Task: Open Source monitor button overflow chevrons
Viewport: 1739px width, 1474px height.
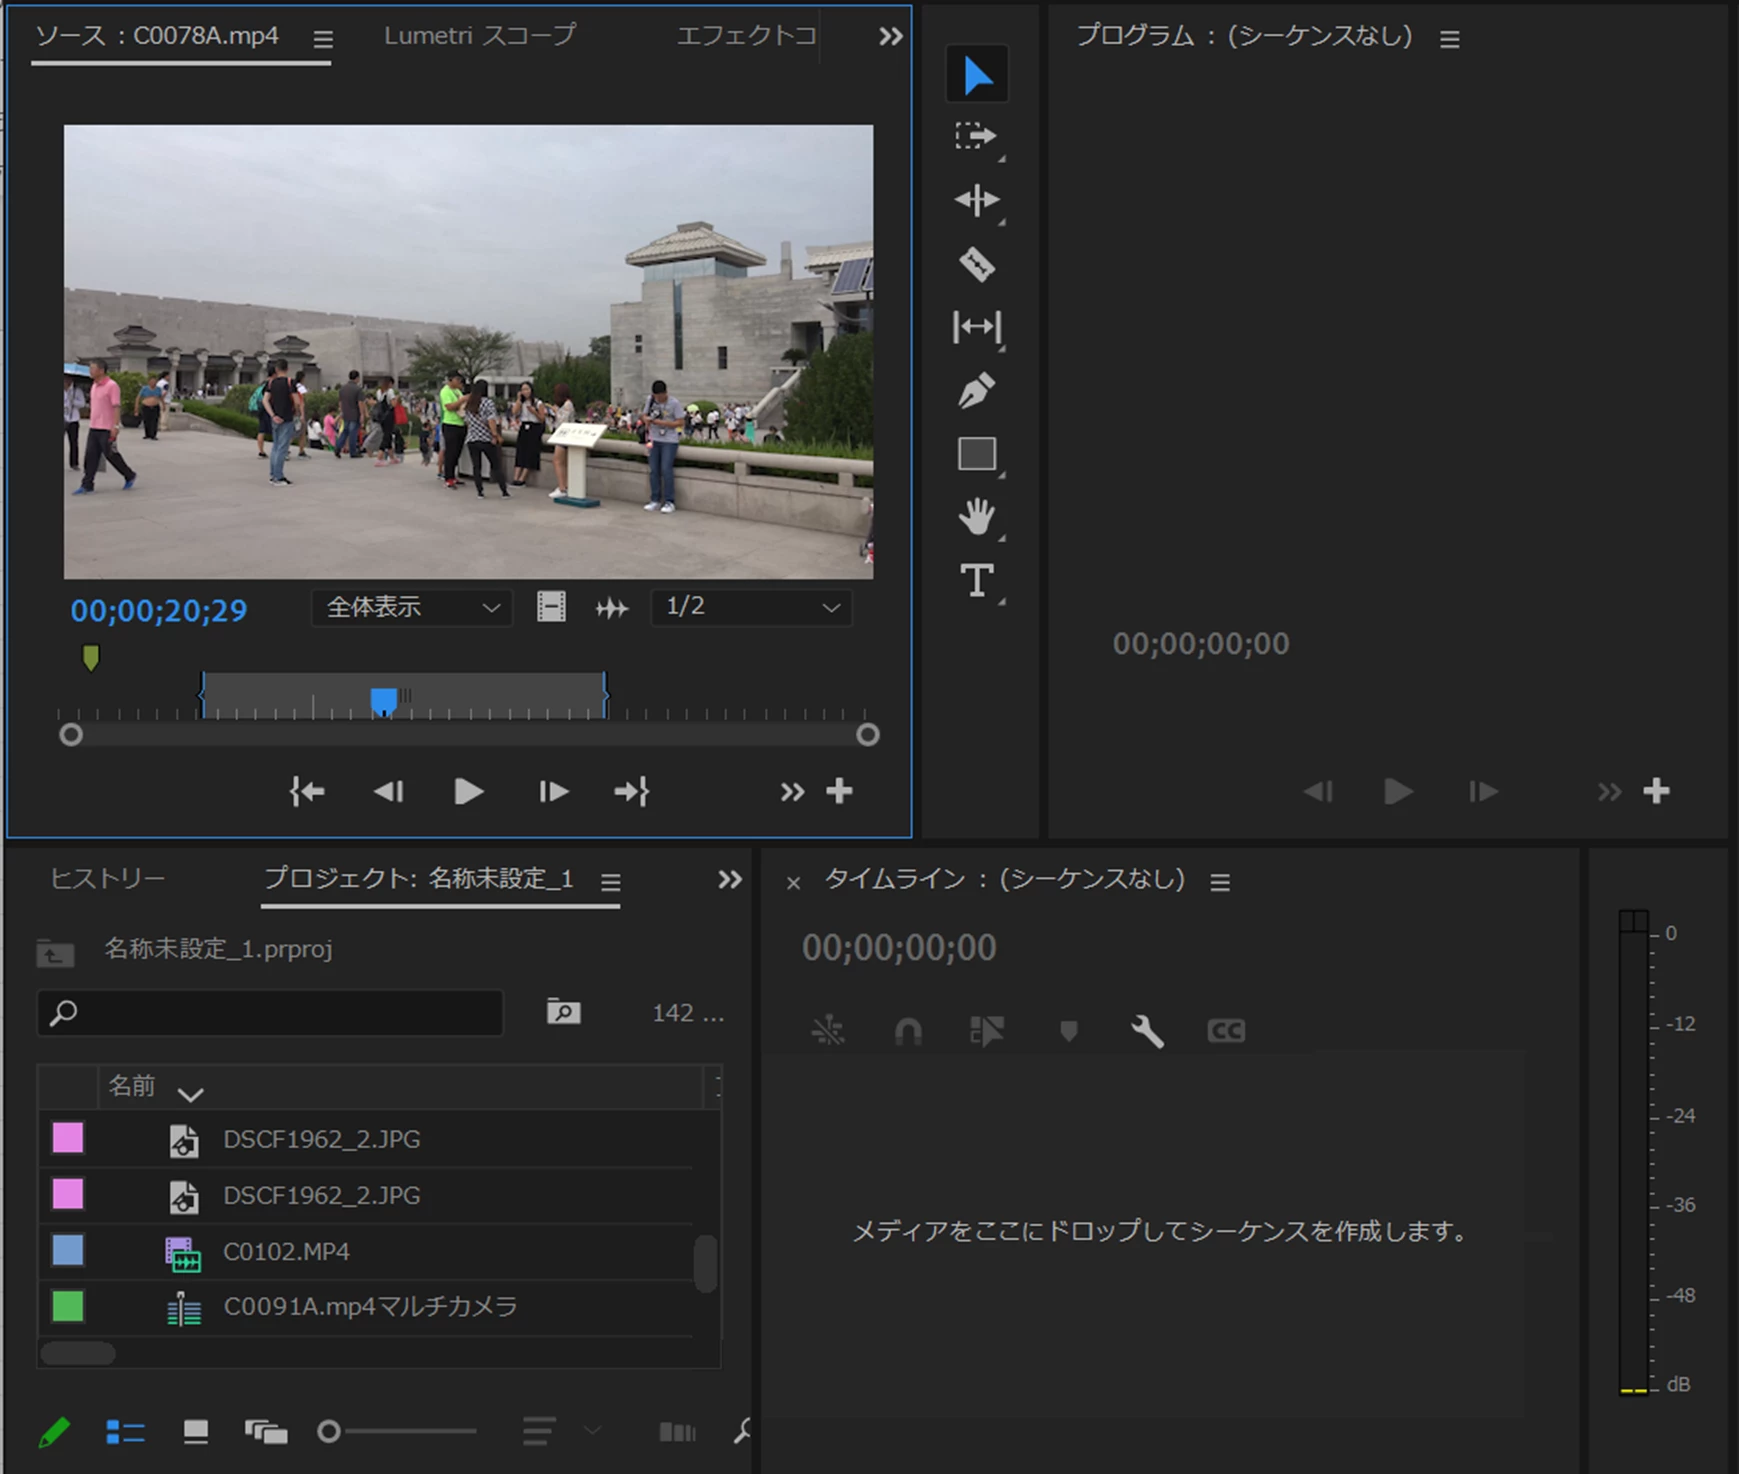Action: pos(792,793)
